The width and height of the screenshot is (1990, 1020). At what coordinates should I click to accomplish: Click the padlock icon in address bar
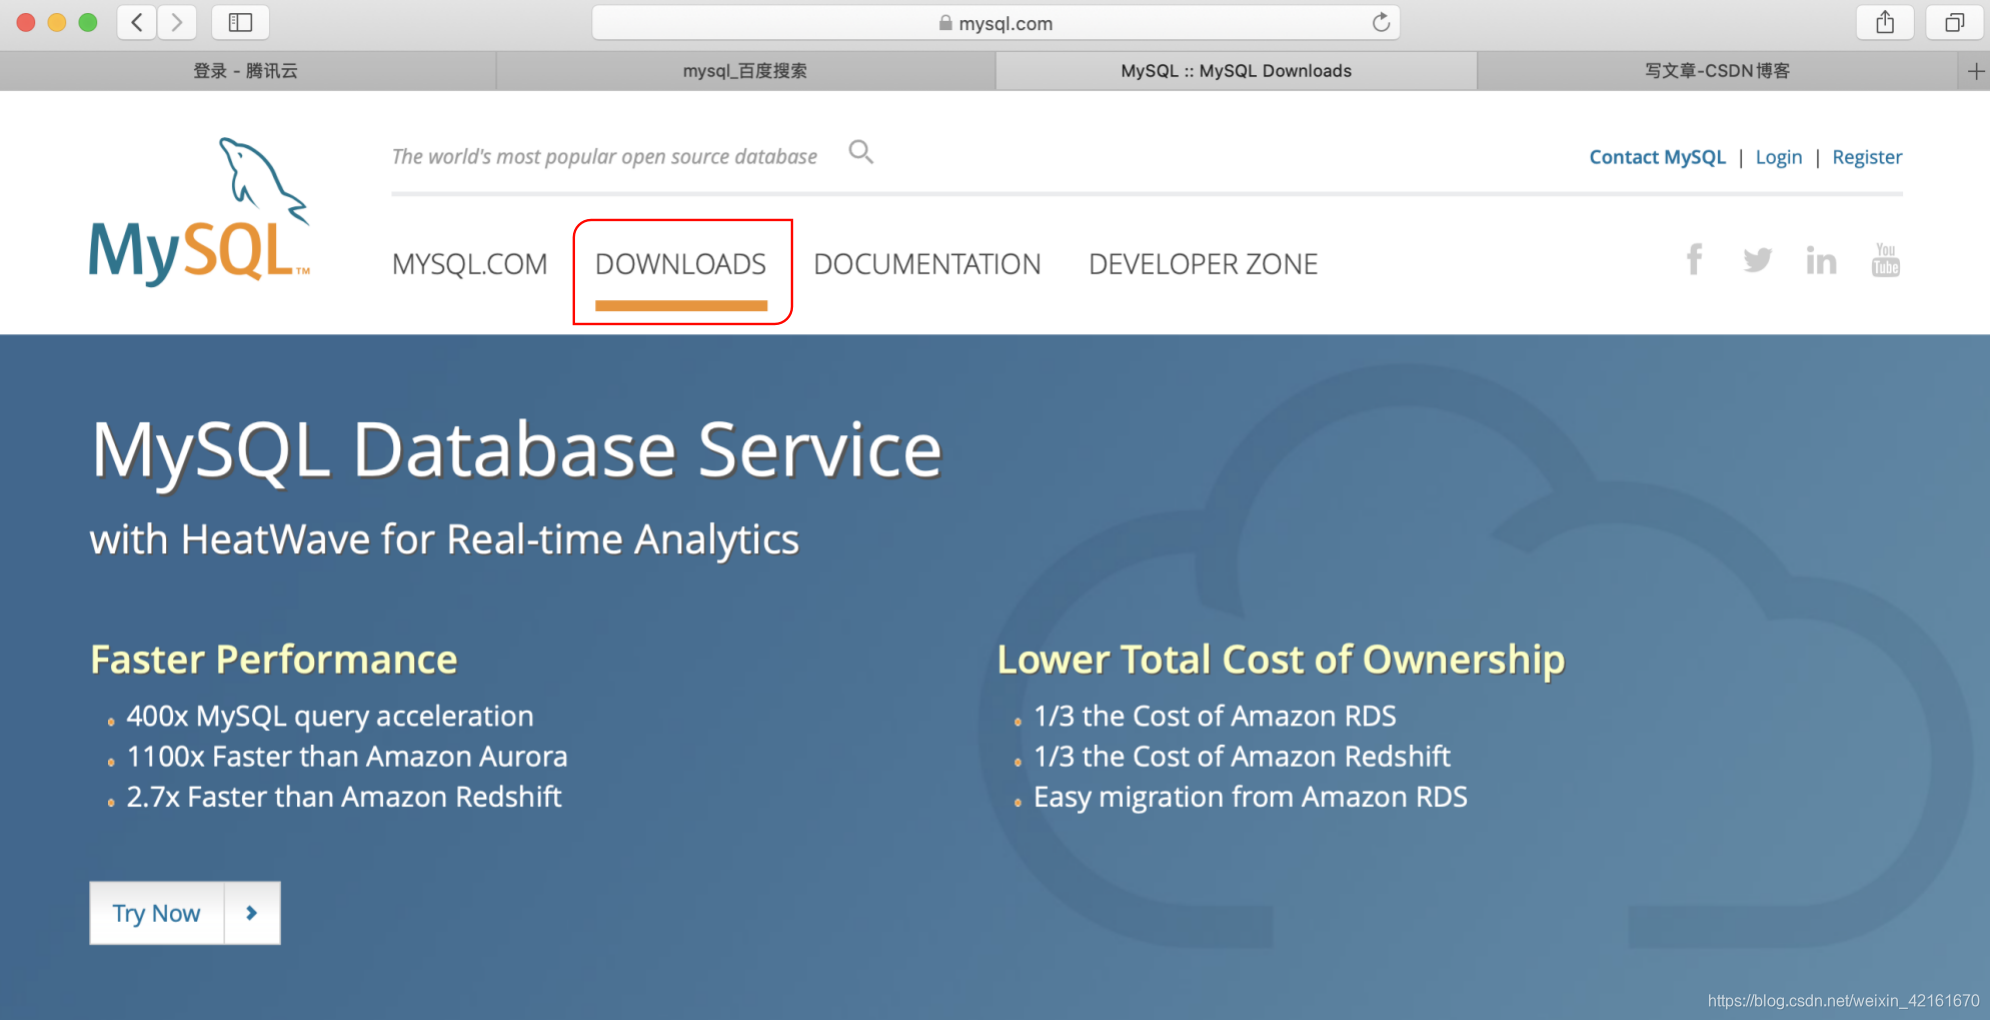point(945,23)
